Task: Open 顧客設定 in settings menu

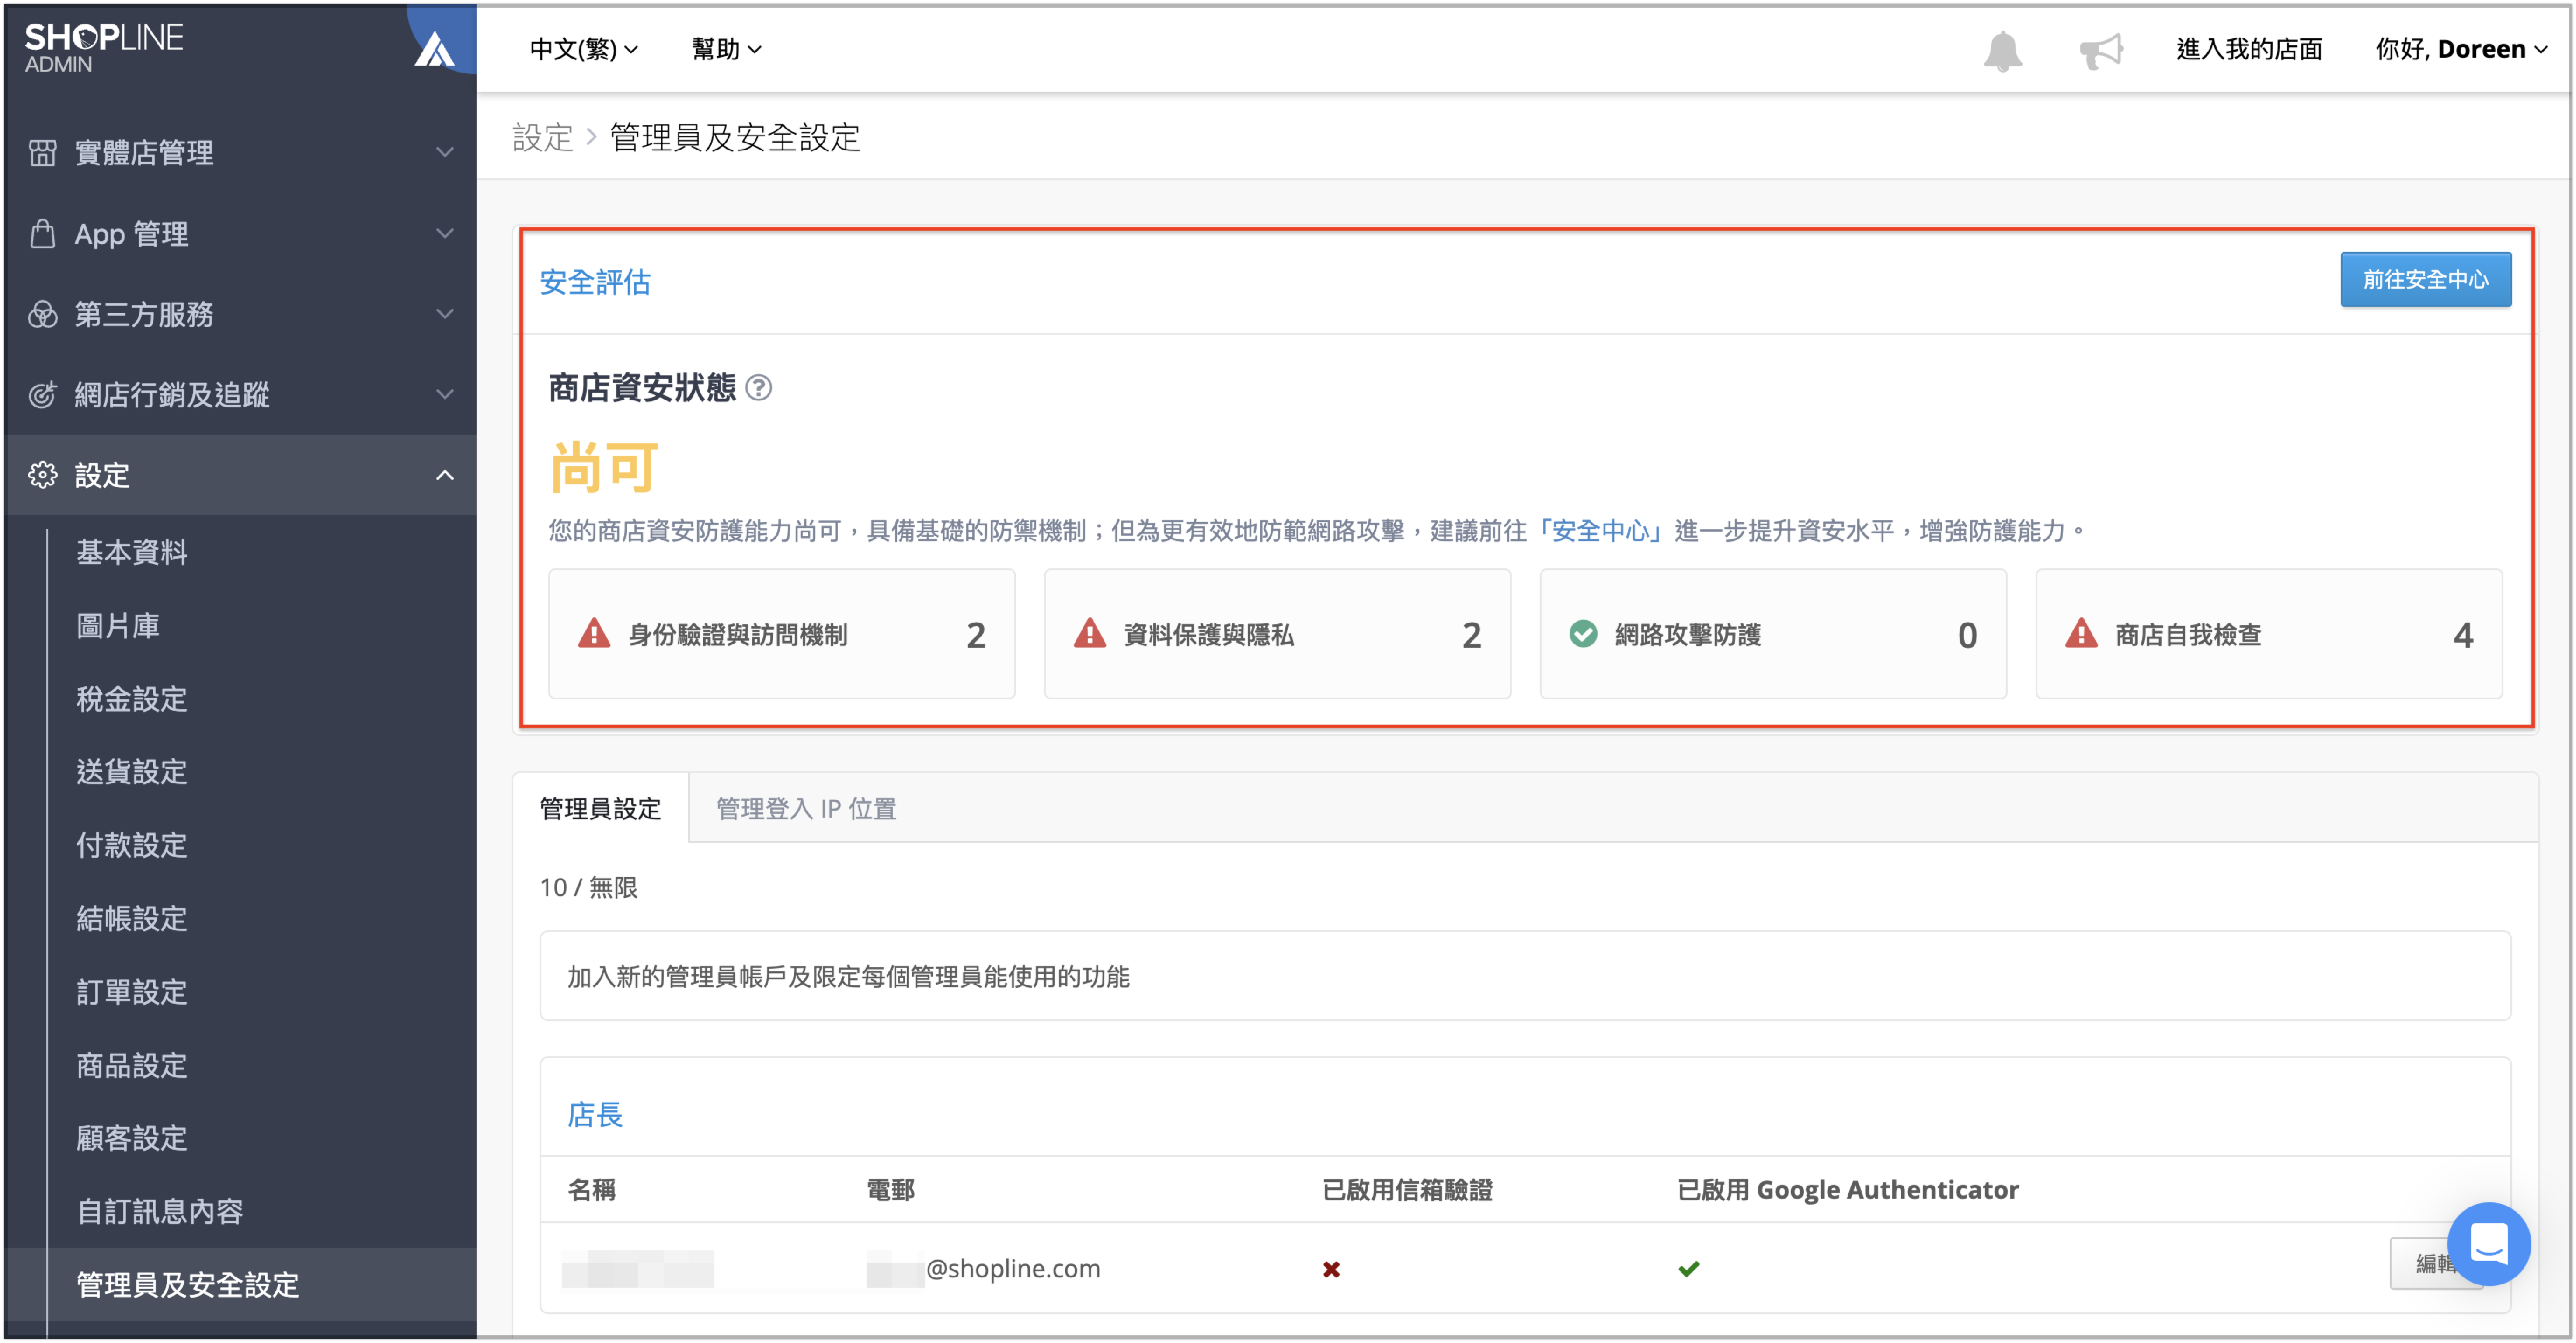Action: [x=131, y=1138]
